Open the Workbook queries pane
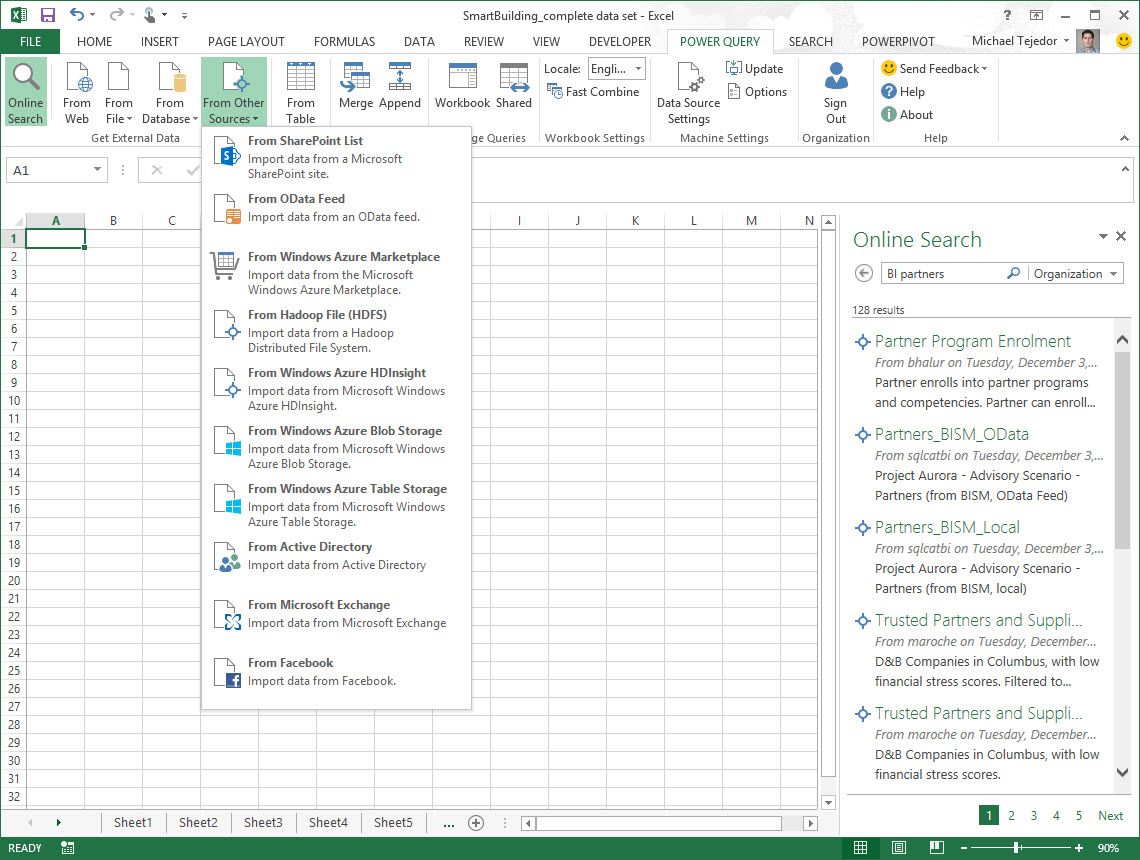Viewport: 1140px width, 860px height. (462, 86)
